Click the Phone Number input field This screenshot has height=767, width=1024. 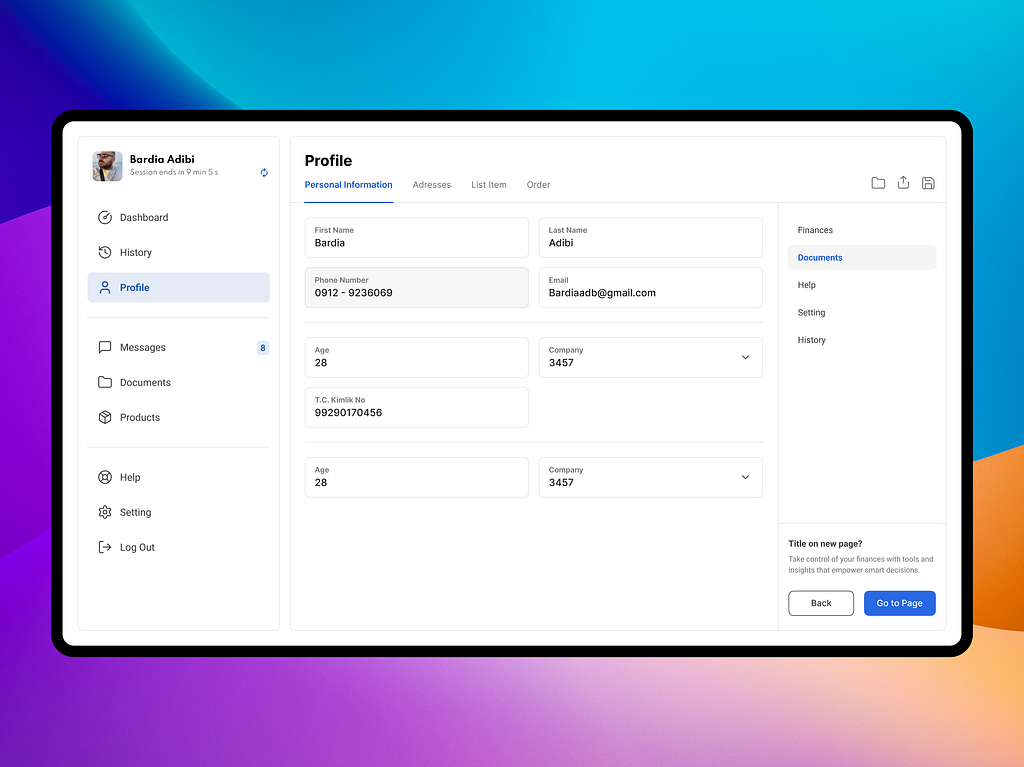[417, 287]
